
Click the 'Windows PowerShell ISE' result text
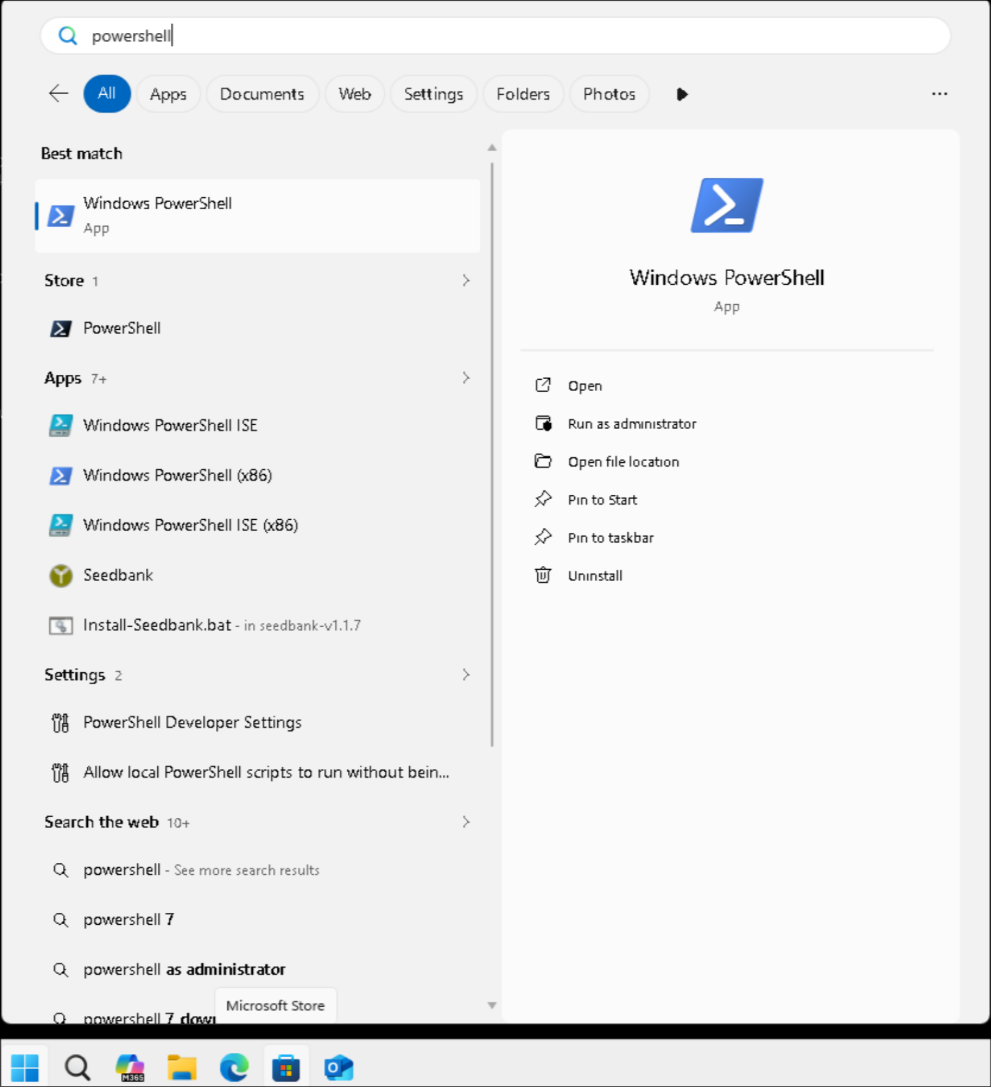coord(170,425)
